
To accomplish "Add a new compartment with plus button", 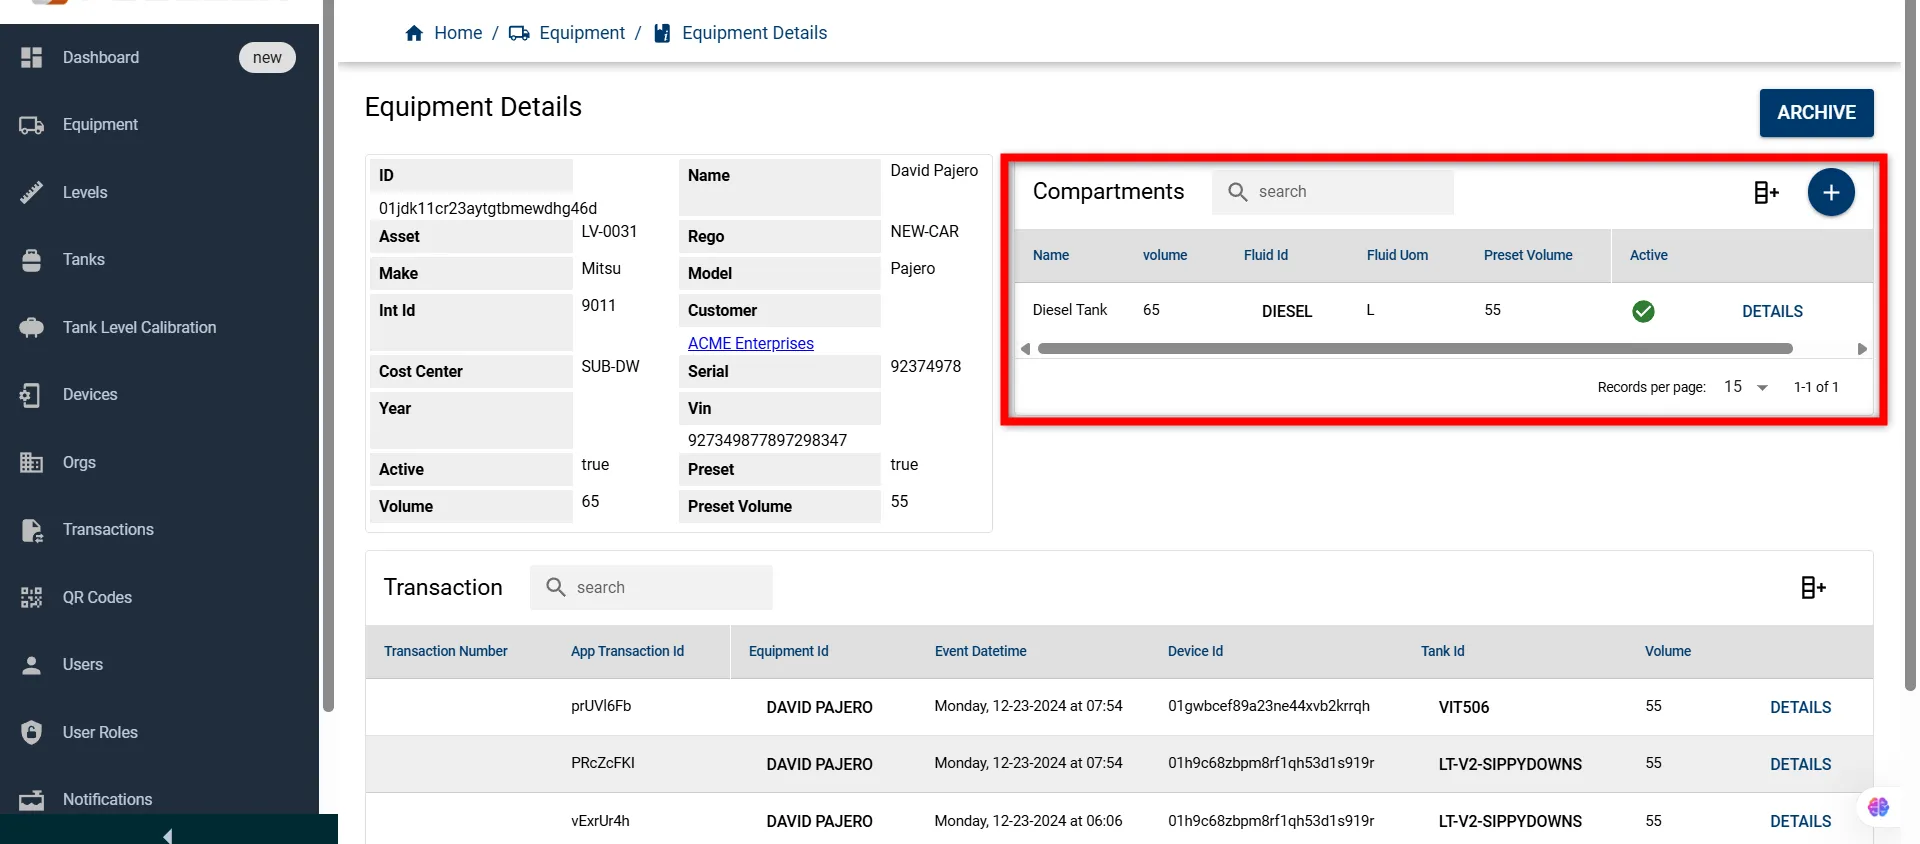I will (x=1831, y=192).
